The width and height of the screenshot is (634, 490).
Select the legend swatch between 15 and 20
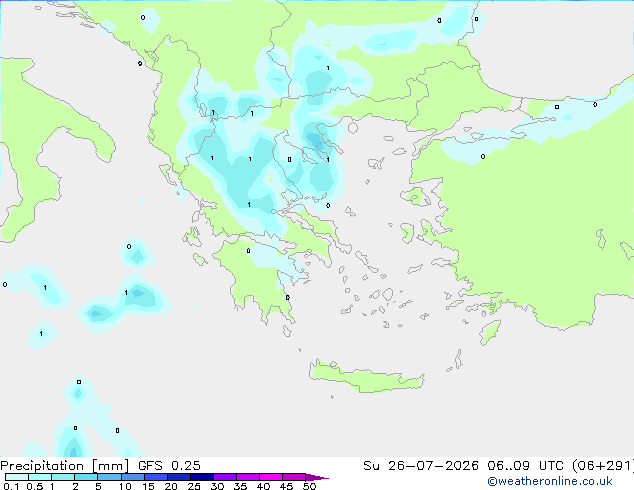click(x=156, y=477)
